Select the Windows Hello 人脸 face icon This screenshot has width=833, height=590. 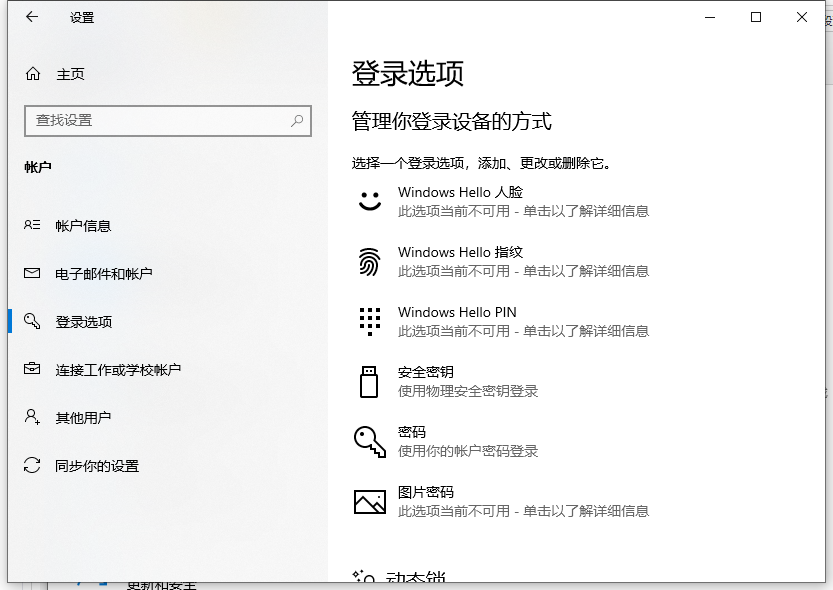click(369, 201)
